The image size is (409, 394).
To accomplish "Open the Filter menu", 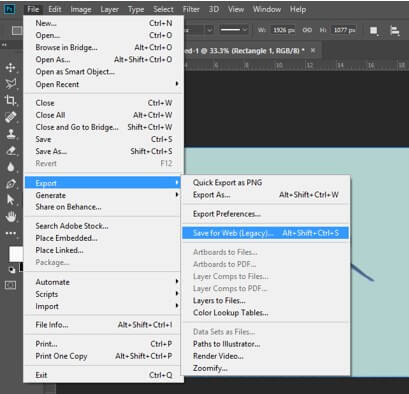I will (191, 9).
